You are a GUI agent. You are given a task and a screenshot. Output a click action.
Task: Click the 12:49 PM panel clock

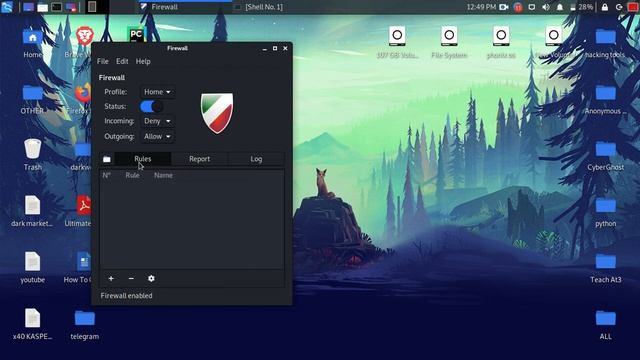coord(481,7)
